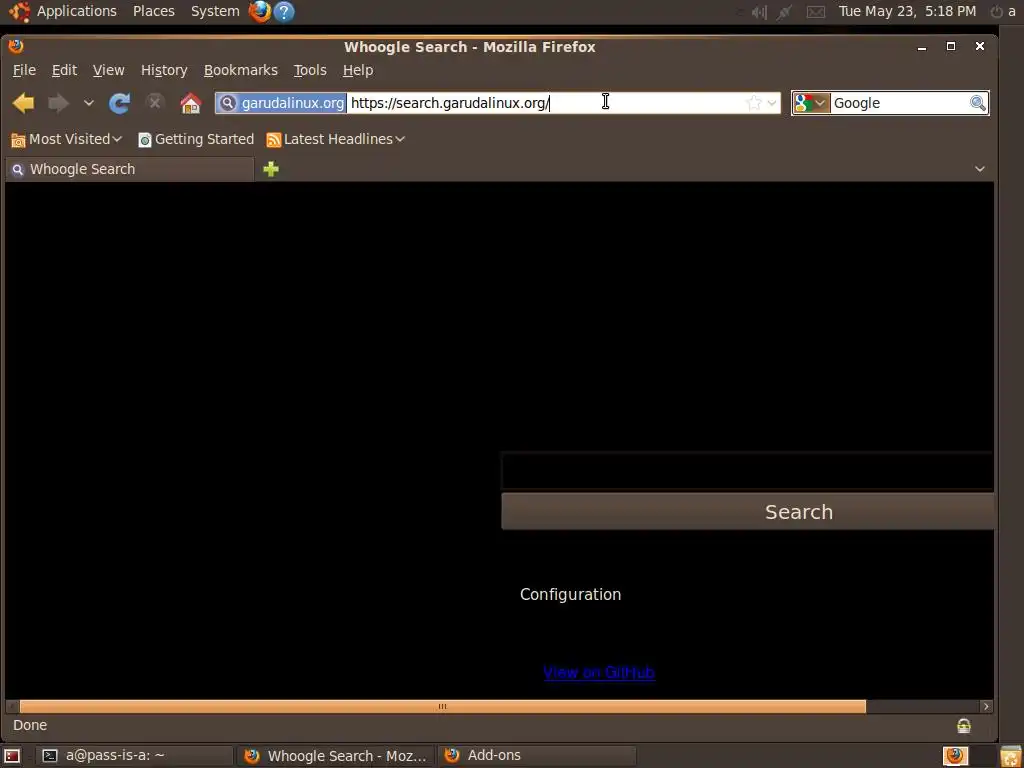Image resolution: width=1024 pixels, height=768 pixels.
Task: Open the back/forward history dropdown arrow
Action: 89,103
